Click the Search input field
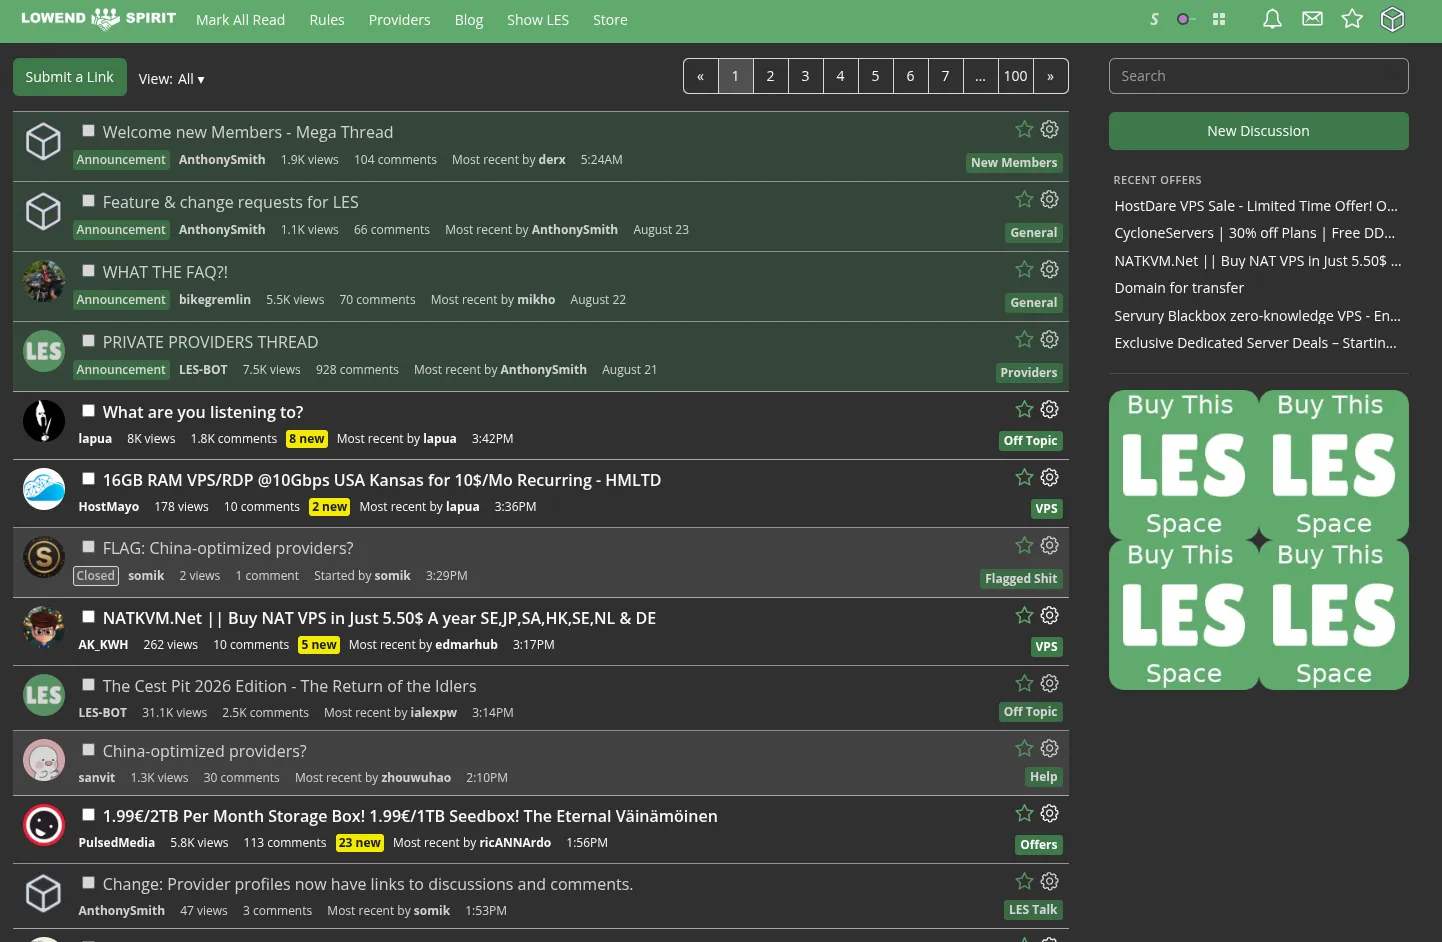The width and height of the screenshot is (1442, 942). (1258, 76)
